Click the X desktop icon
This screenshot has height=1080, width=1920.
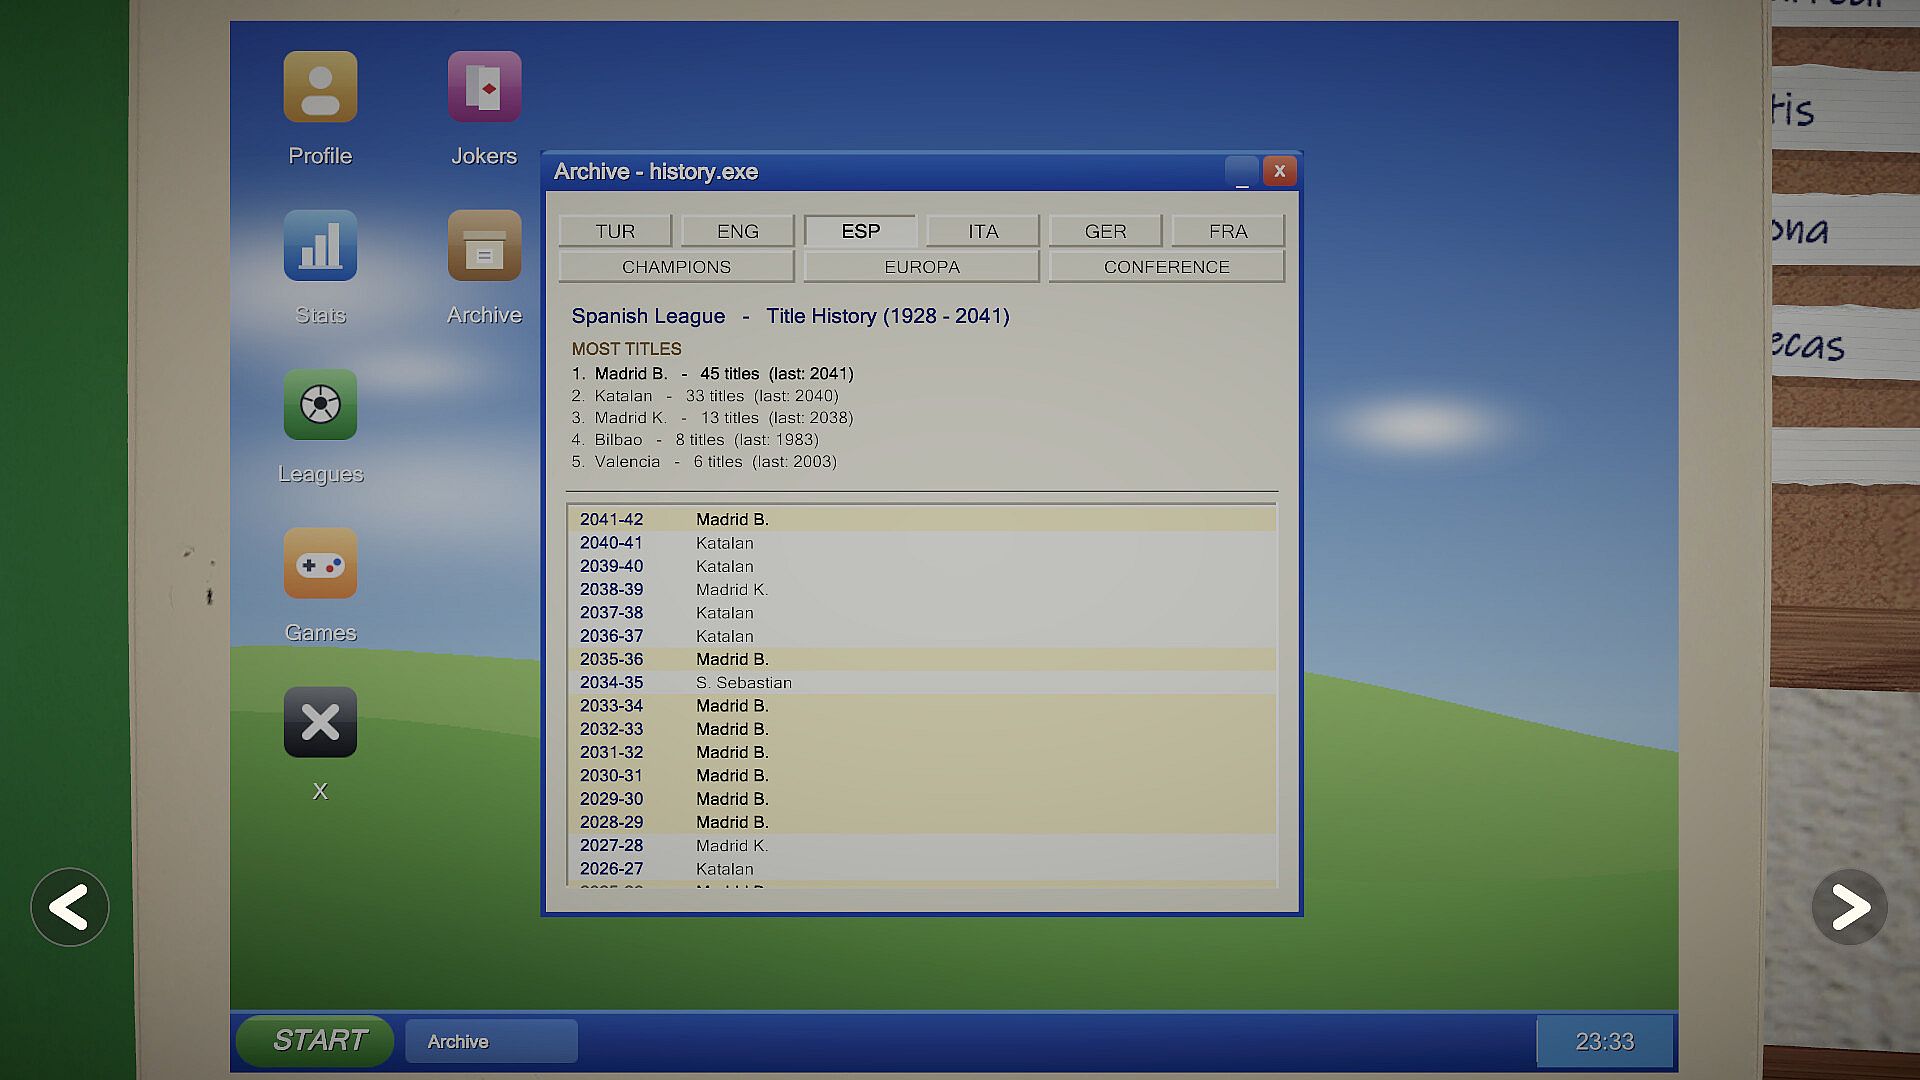click(320, 722)
